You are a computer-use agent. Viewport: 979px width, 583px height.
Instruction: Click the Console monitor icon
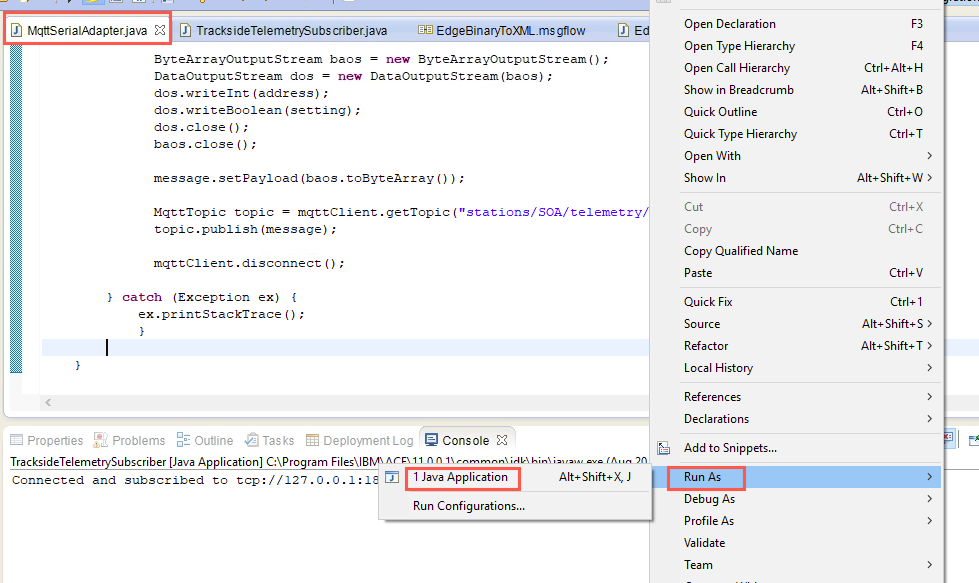tap(431, 439)
